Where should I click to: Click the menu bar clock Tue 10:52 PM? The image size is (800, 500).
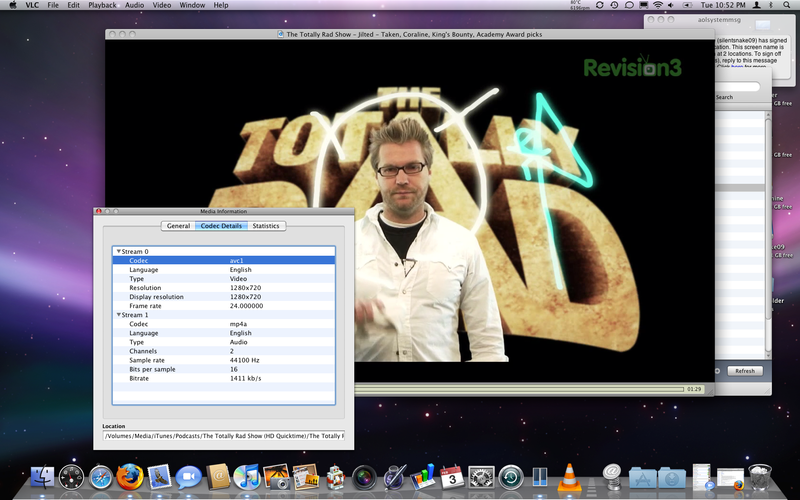pos(723,5)
